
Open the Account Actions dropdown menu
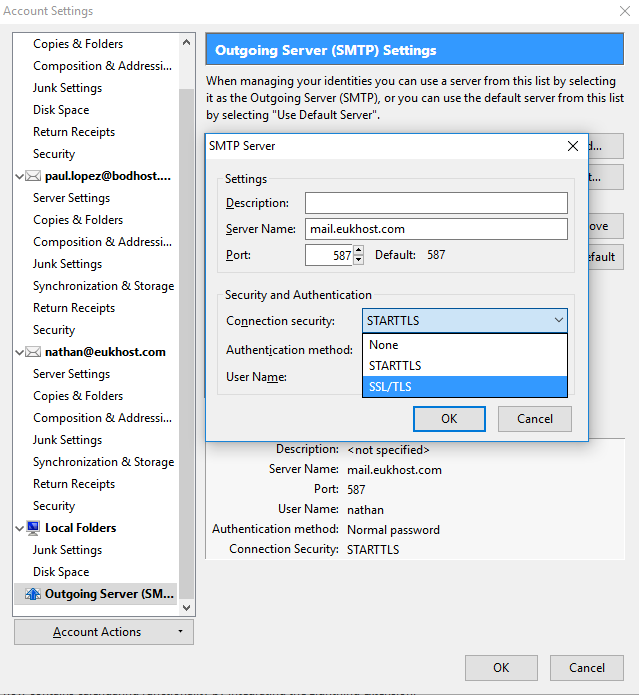coord(104,632)
